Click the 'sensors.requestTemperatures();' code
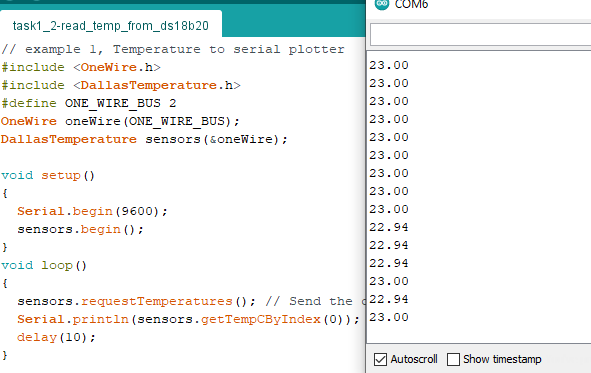 click(x=136, y=301)
